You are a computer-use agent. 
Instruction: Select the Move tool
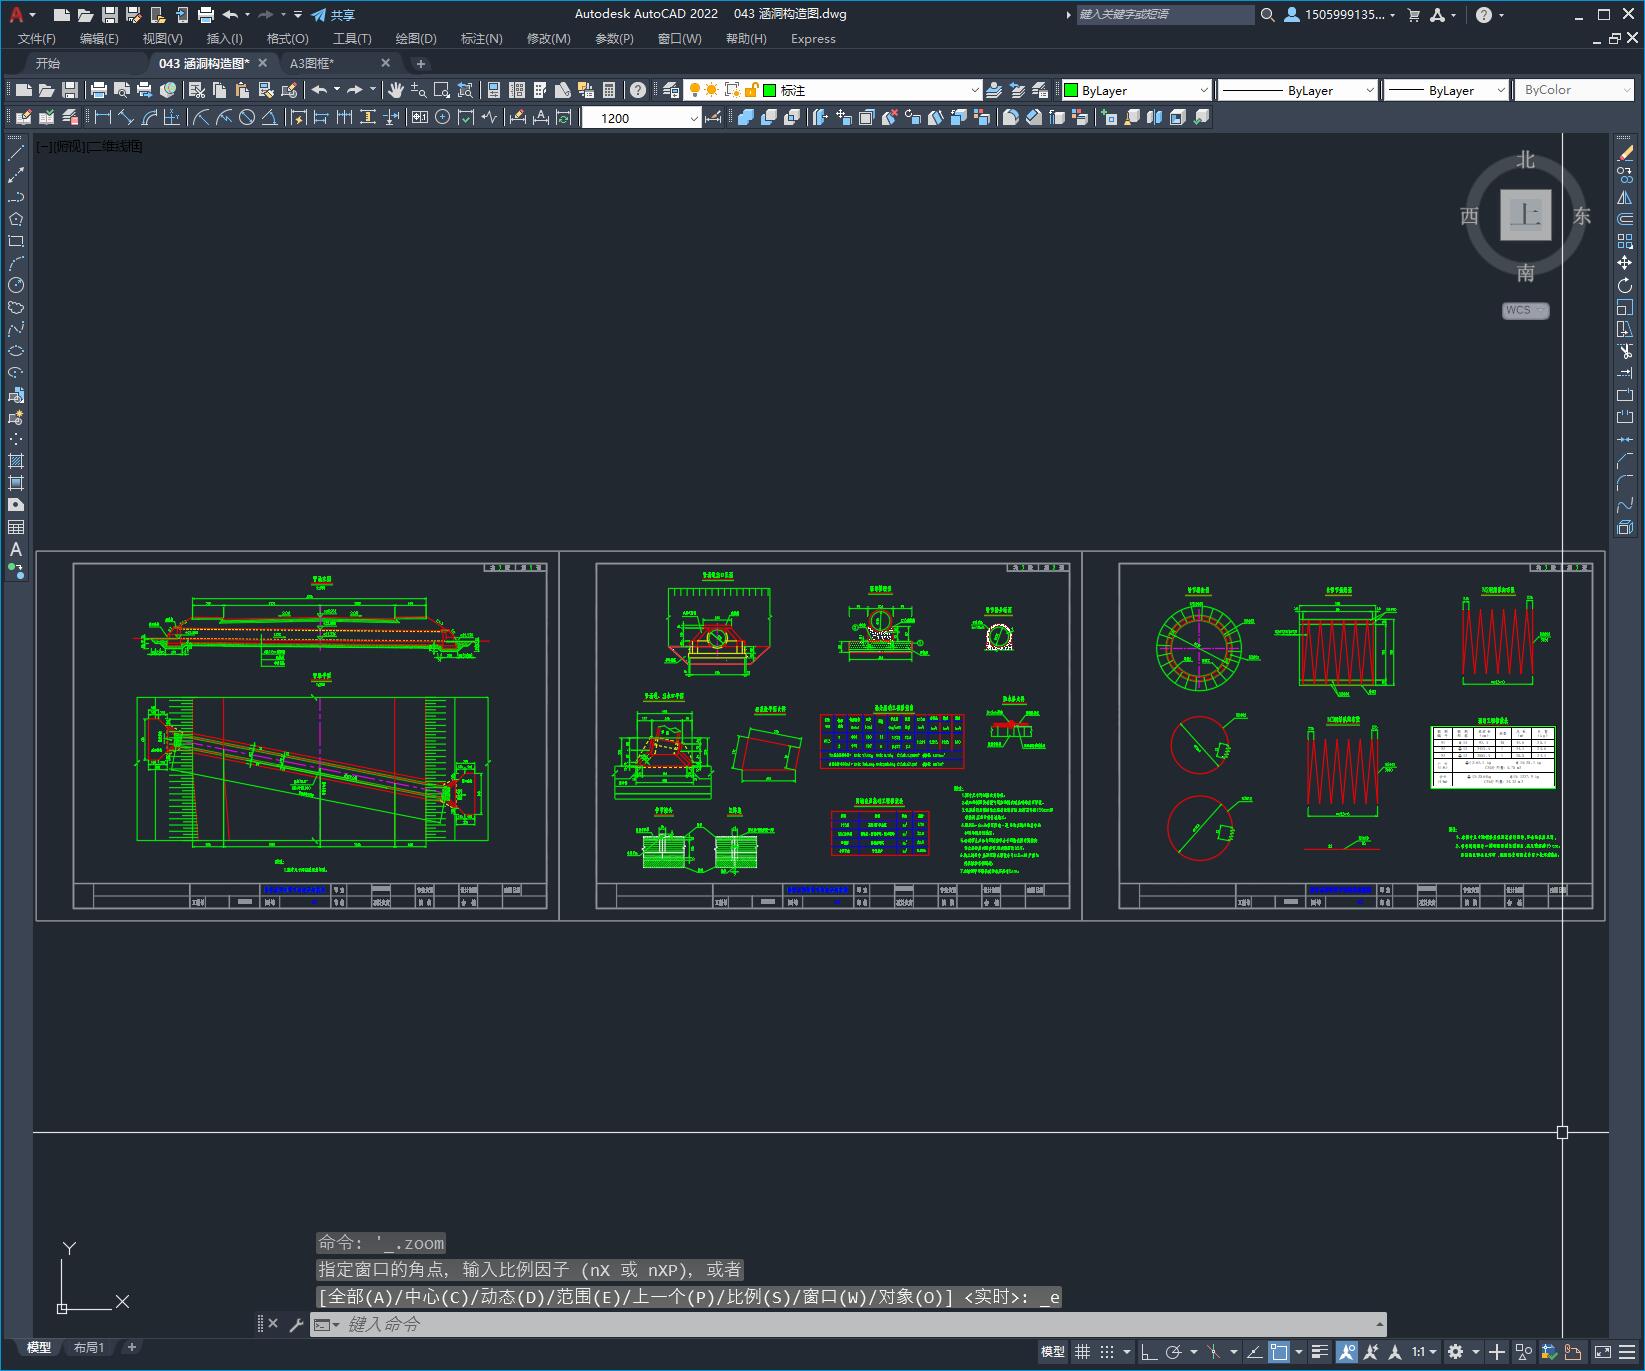tap(1625, 263)
